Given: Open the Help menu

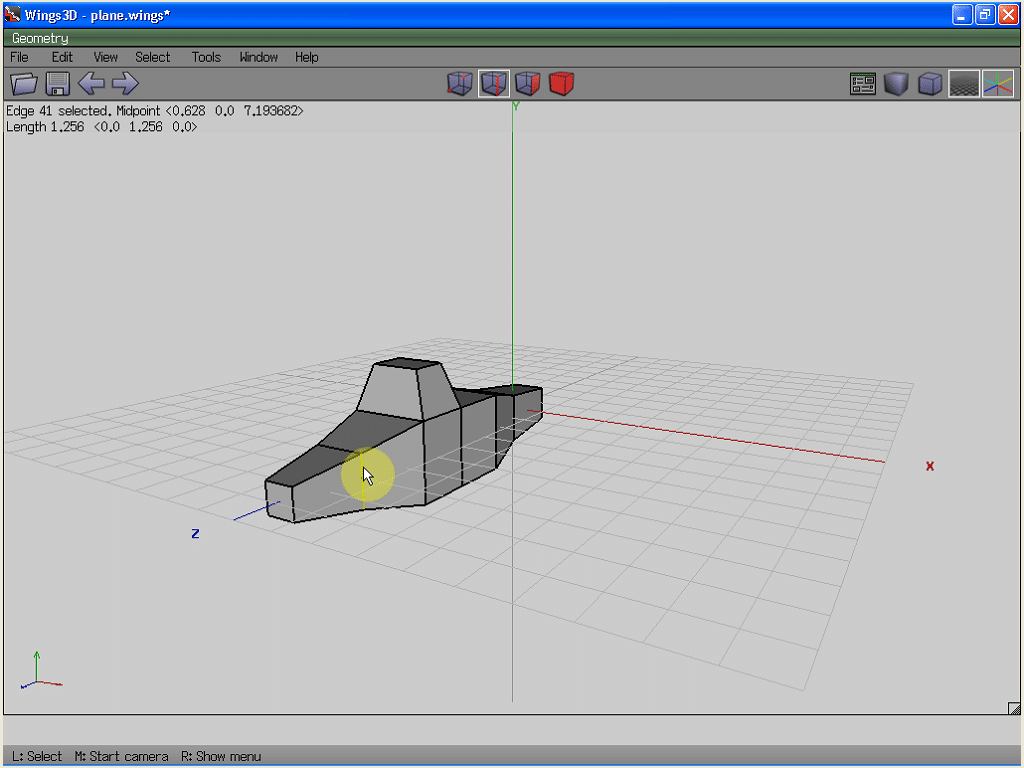Looking at the screenshot, I should coord(306,57).
